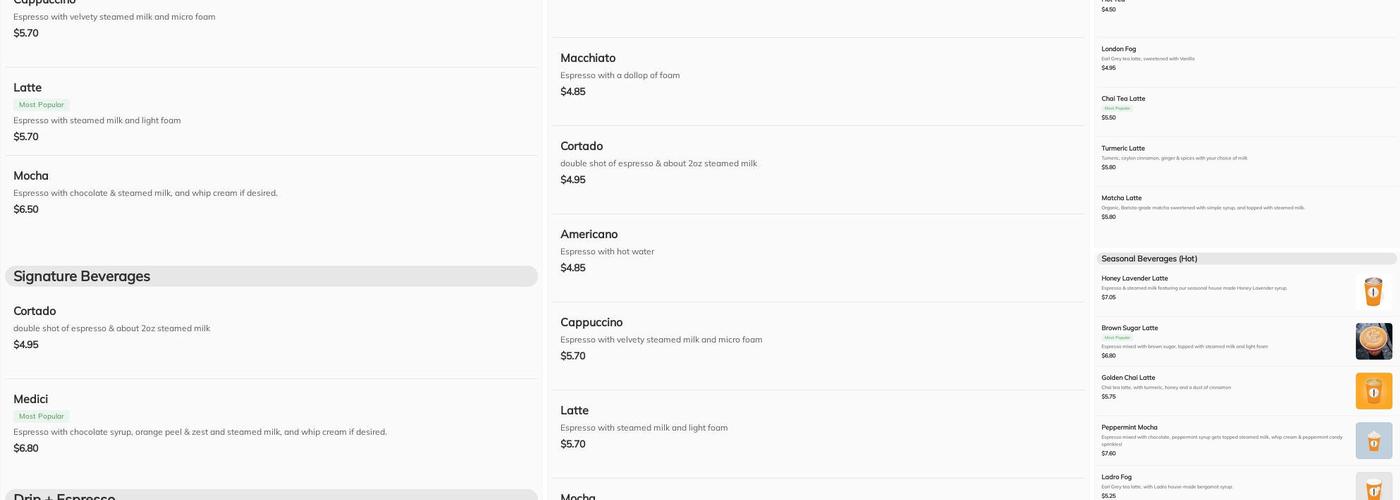Open the Macchiato menu item
This screenshot has width=1400, height=500.
point(587,58)
